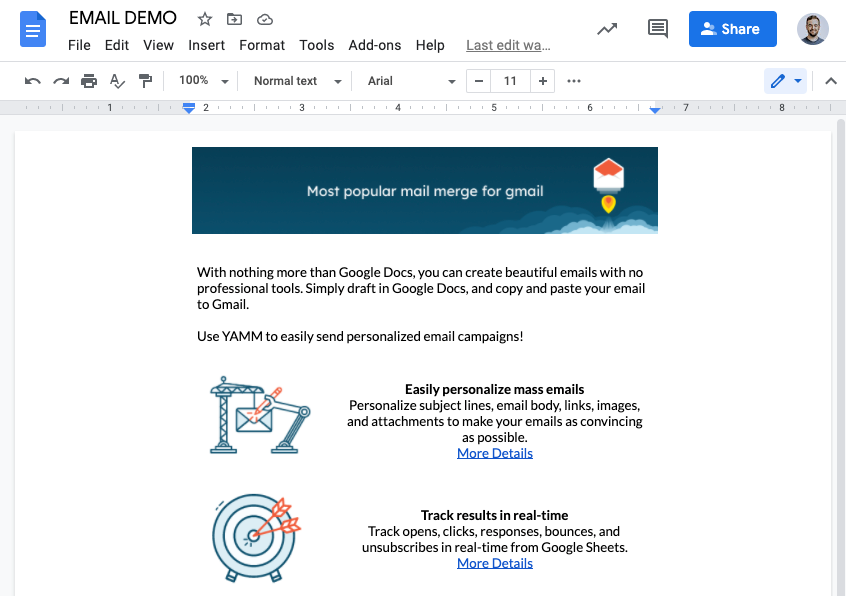Open the comment history panel

[657, 29]
